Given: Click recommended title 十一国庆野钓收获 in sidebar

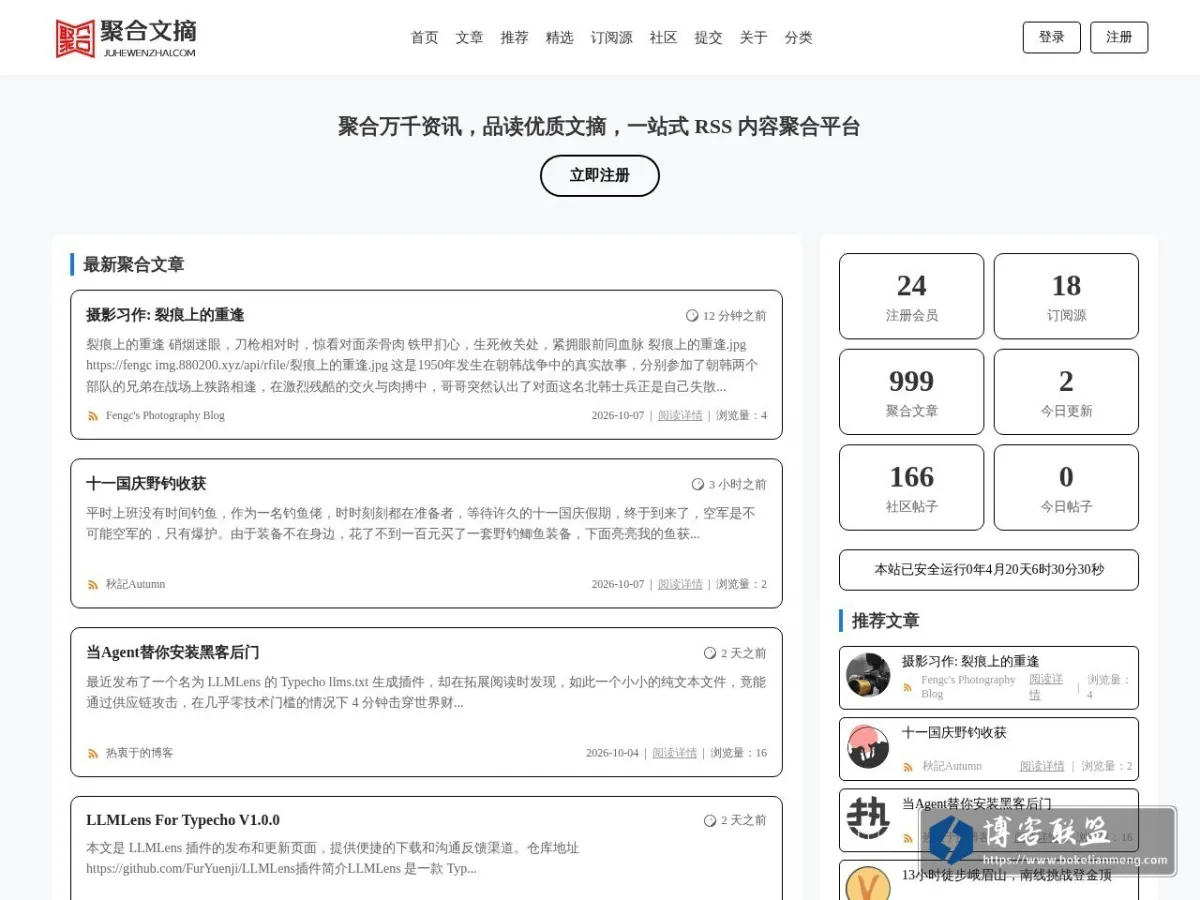Looking at the screenshot, I should point(954,733).
